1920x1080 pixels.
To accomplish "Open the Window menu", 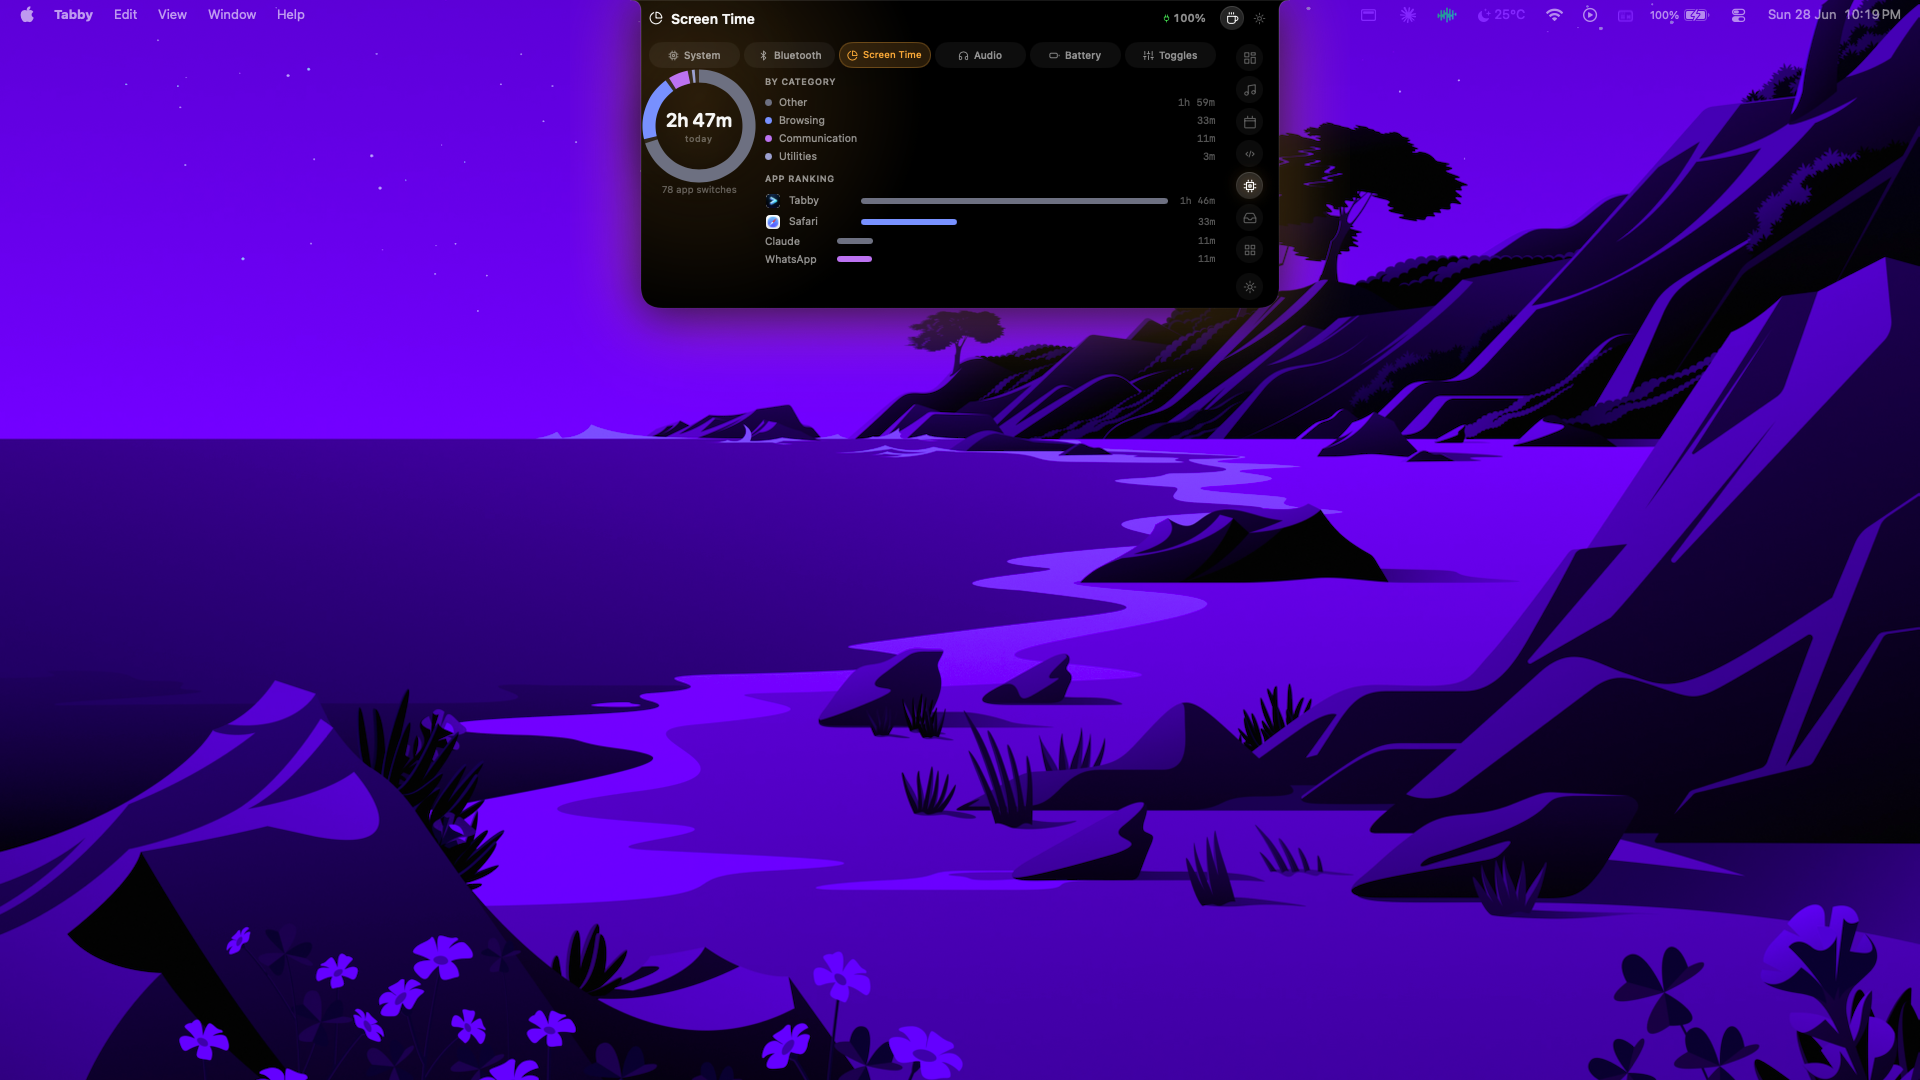I will 232,15.
